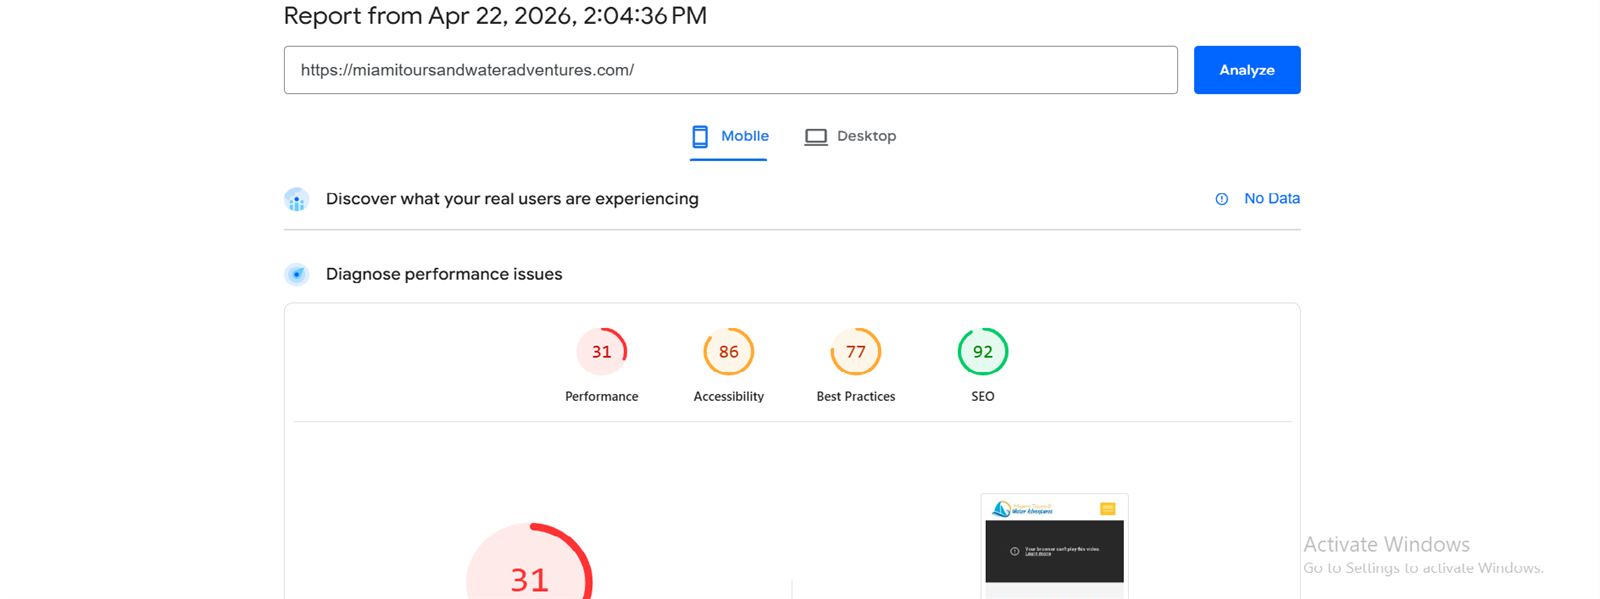Select the SEO score gauge 92
This screenshot has height=599, width=1600.
(x=982, y=352)
